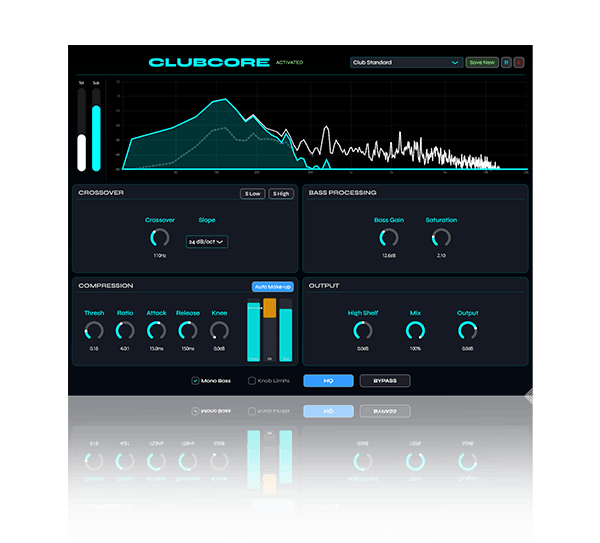Viewport: 600px width, 543px height.
Task: Click the compression input level meter
Action: [254, 330]
